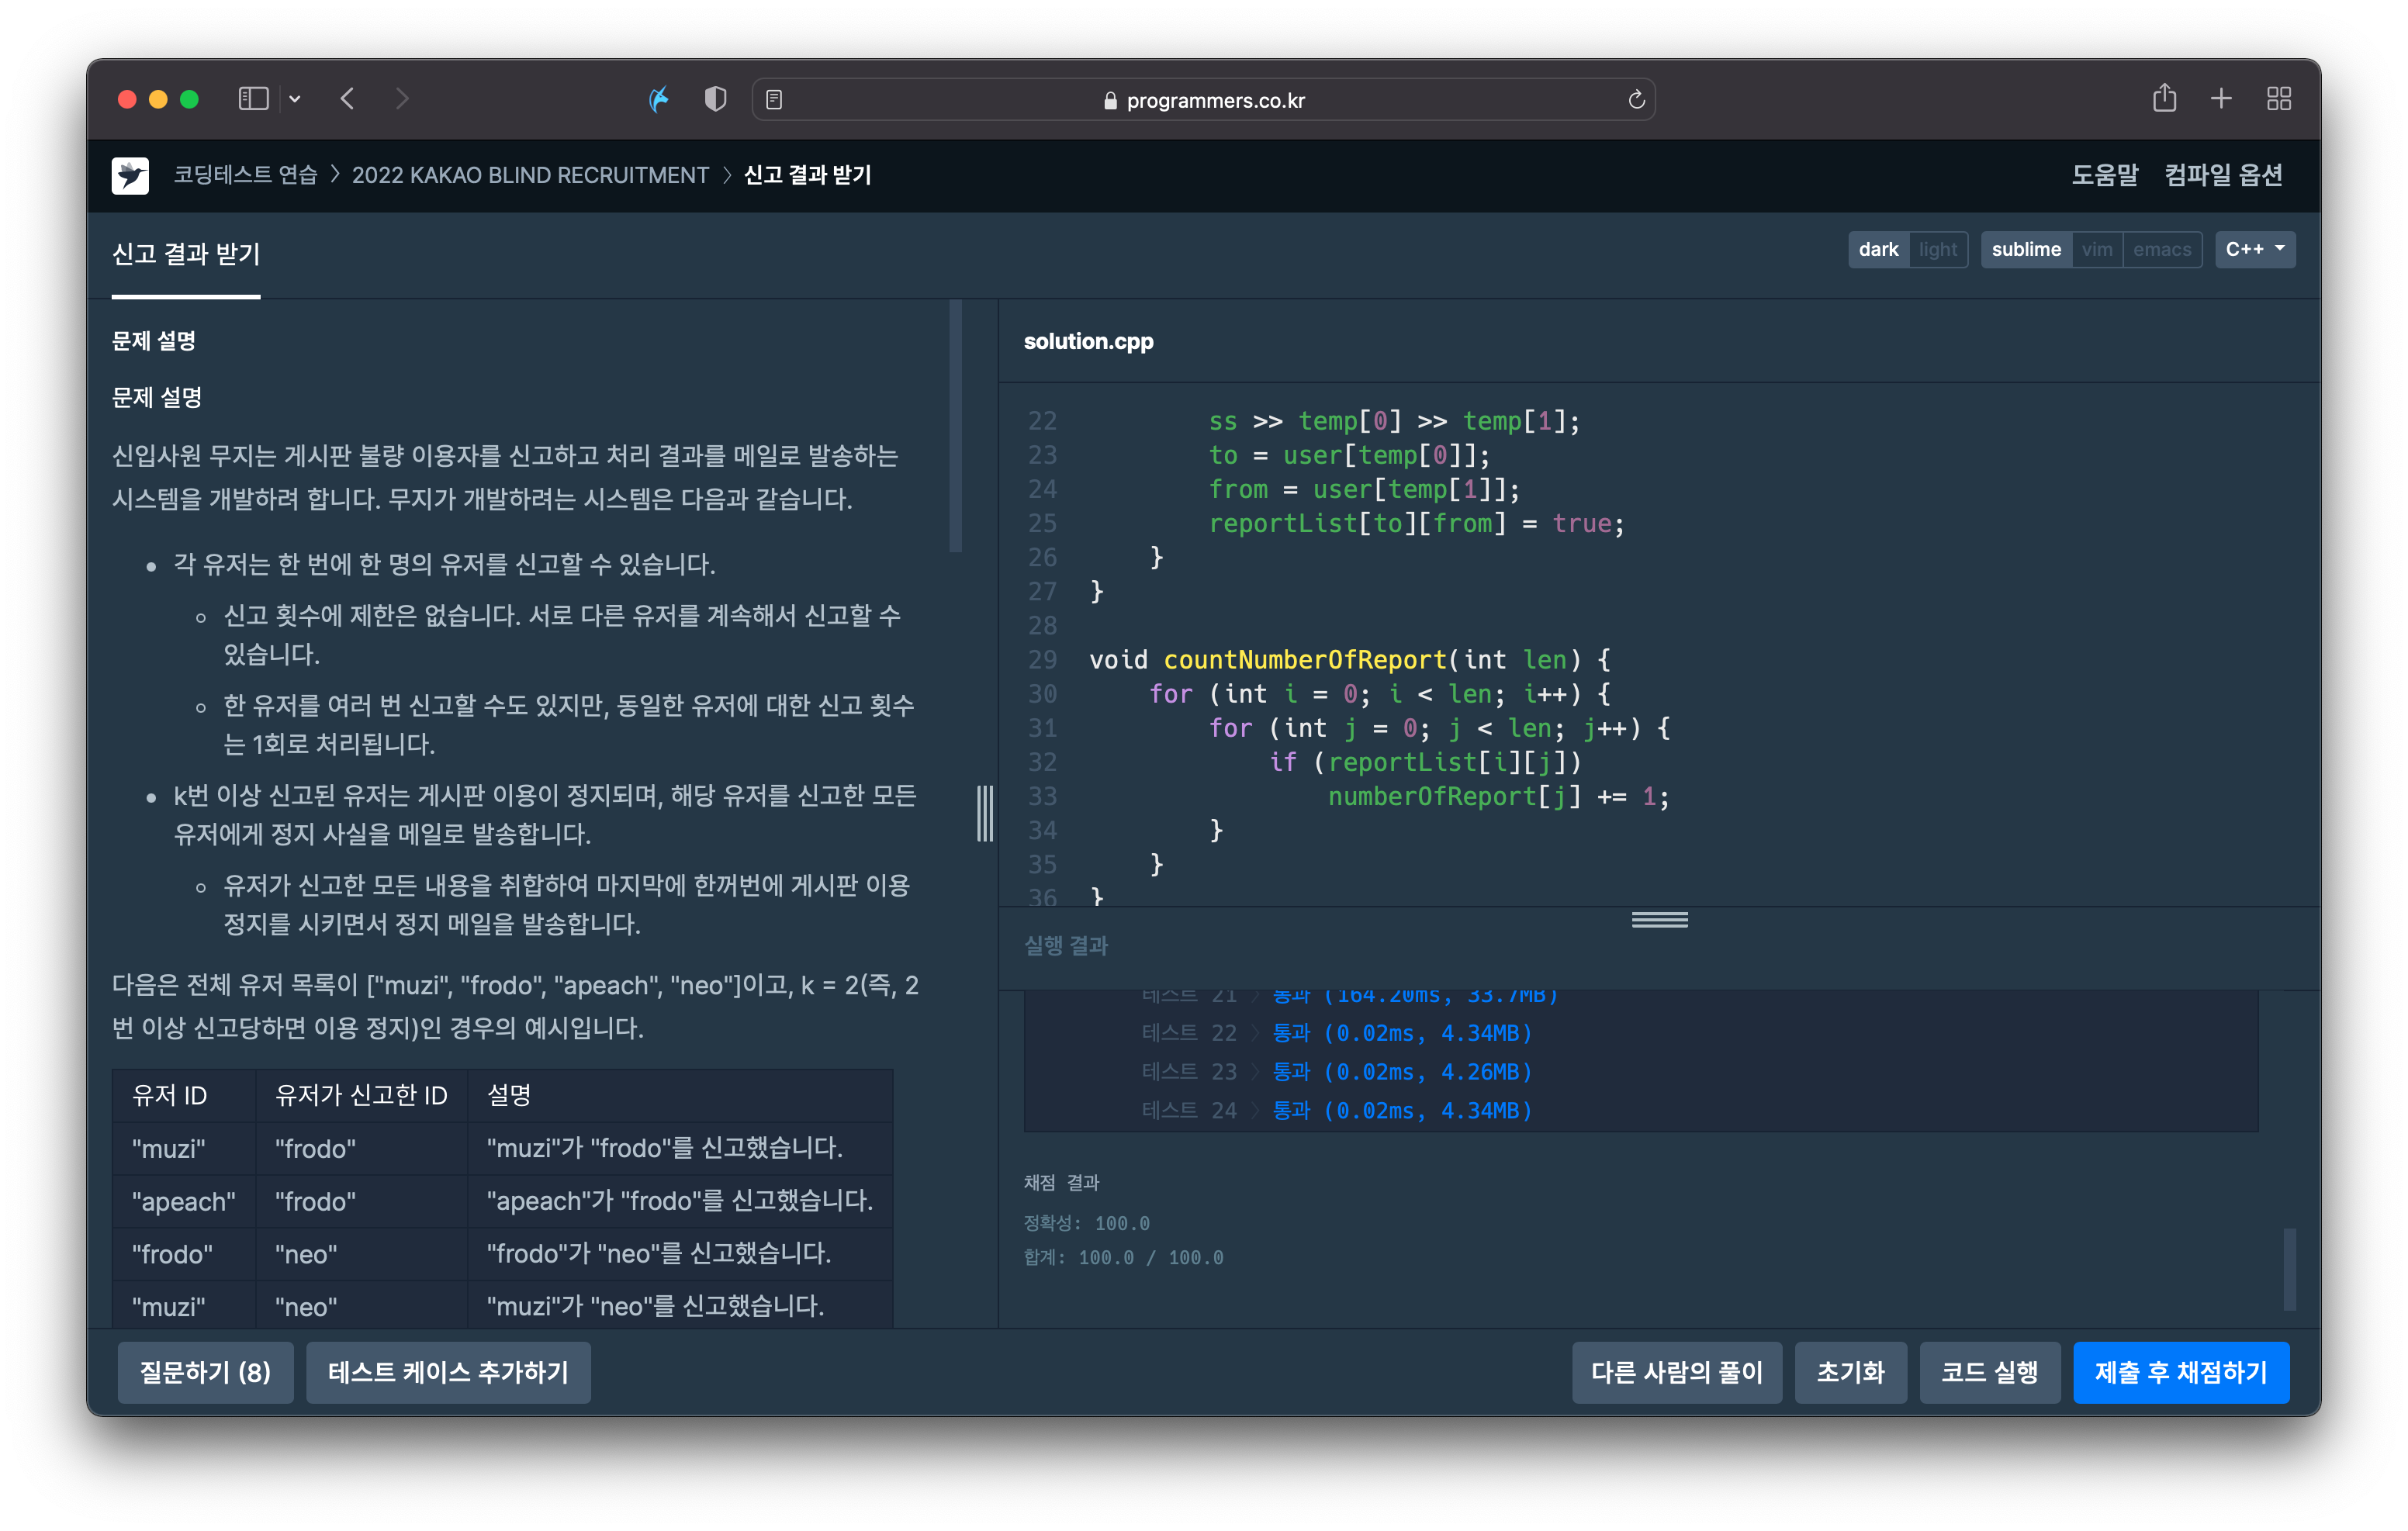Click the problem description scrollbar

955,426
